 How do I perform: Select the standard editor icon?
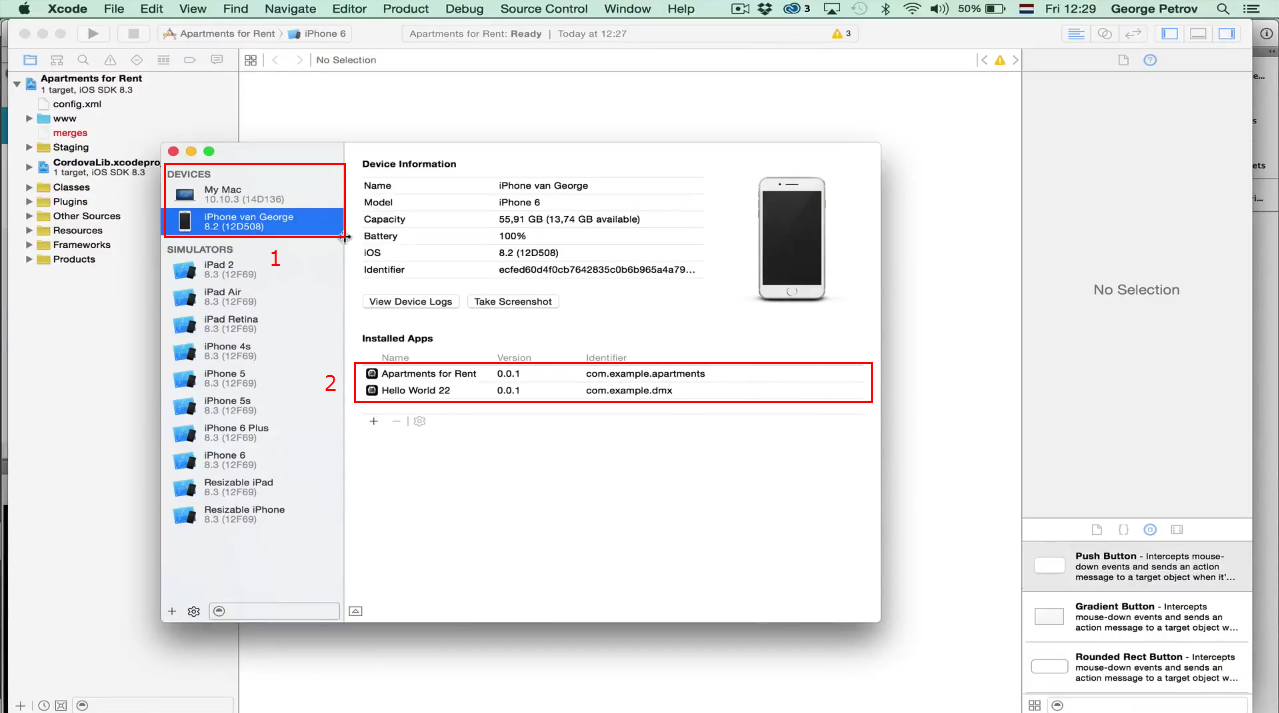click(x=1076, y=33)
